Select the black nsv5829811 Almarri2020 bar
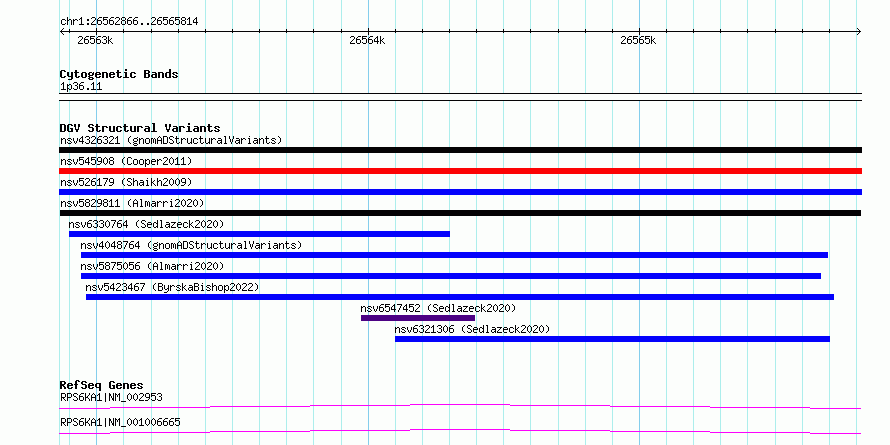 460,213
